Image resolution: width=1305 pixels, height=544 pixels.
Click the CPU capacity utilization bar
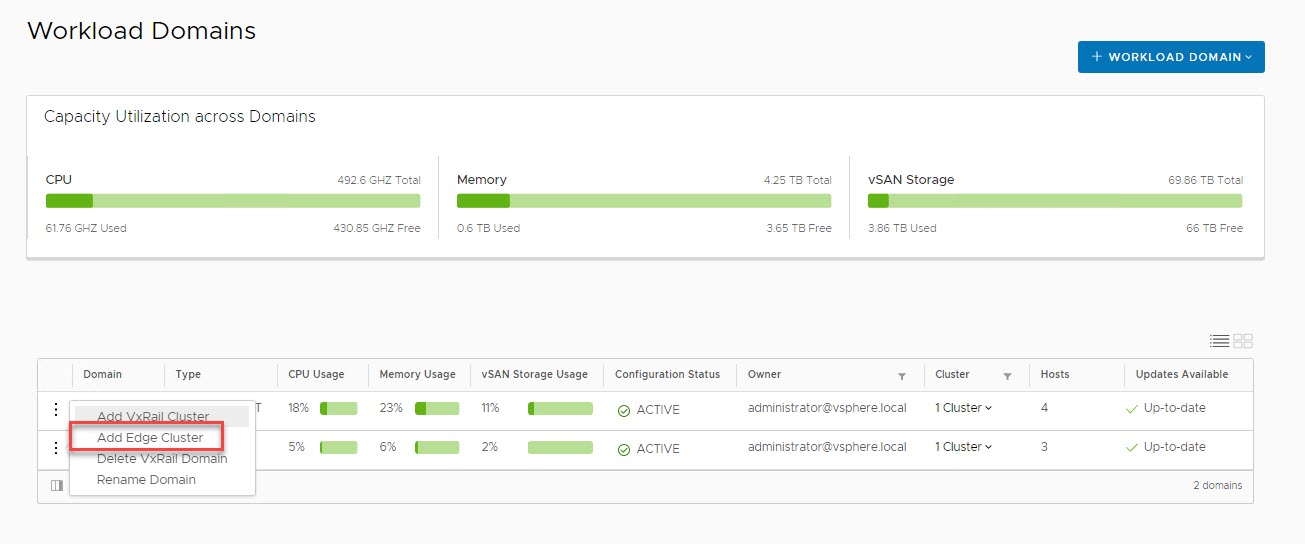click(233, 201)
